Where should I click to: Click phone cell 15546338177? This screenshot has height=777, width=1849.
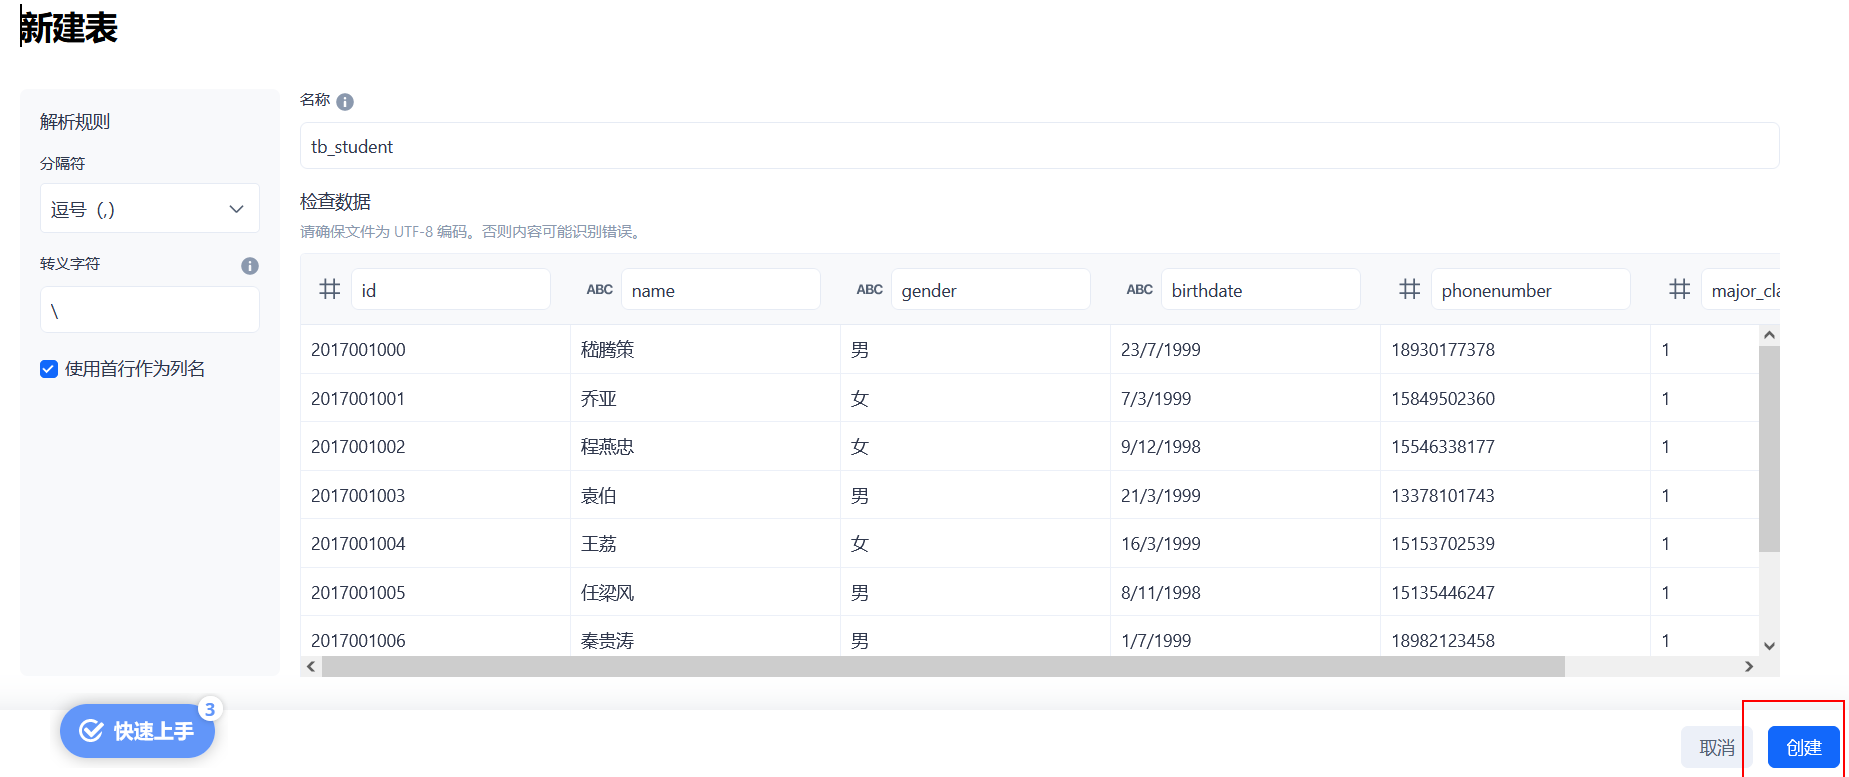pyautogui.click(x=1515, y=447)
